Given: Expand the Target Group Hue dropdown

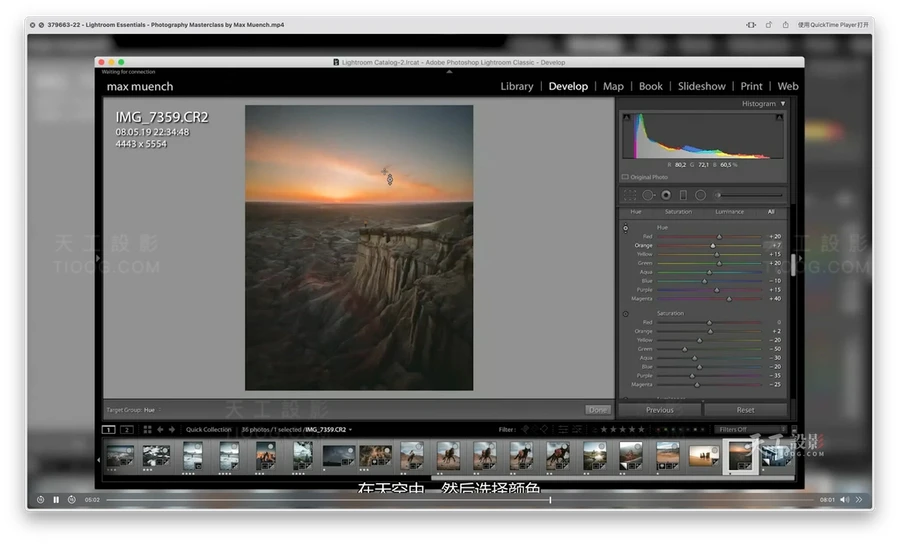Looking at the screenshot, I should click(150, 410).
